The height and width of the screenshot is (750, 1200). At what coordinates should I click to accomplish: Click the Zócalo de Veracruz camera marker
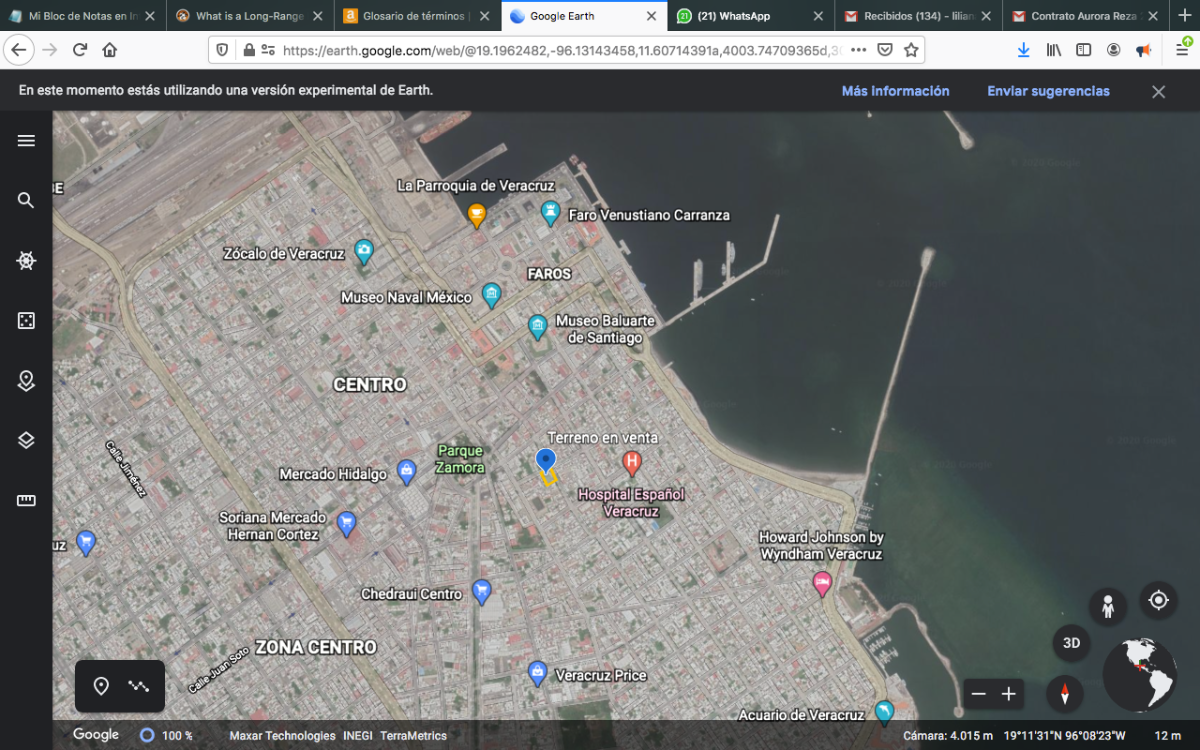364,251
